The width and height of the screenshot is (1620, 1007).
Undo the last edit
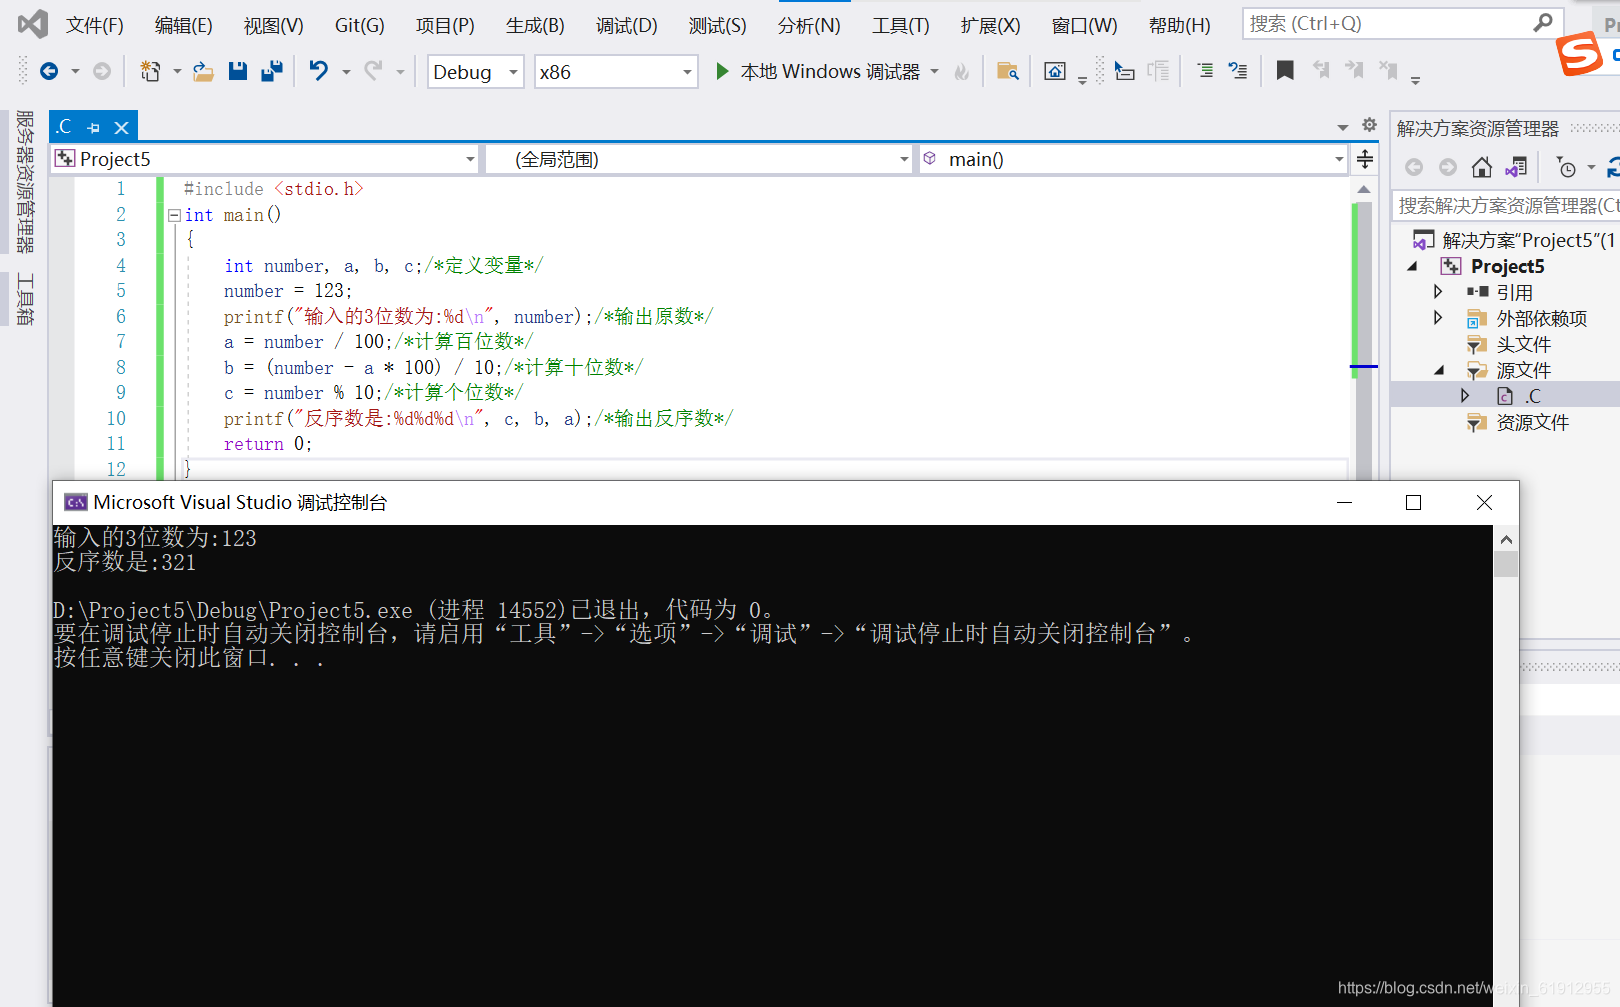(x=319, y=71)
